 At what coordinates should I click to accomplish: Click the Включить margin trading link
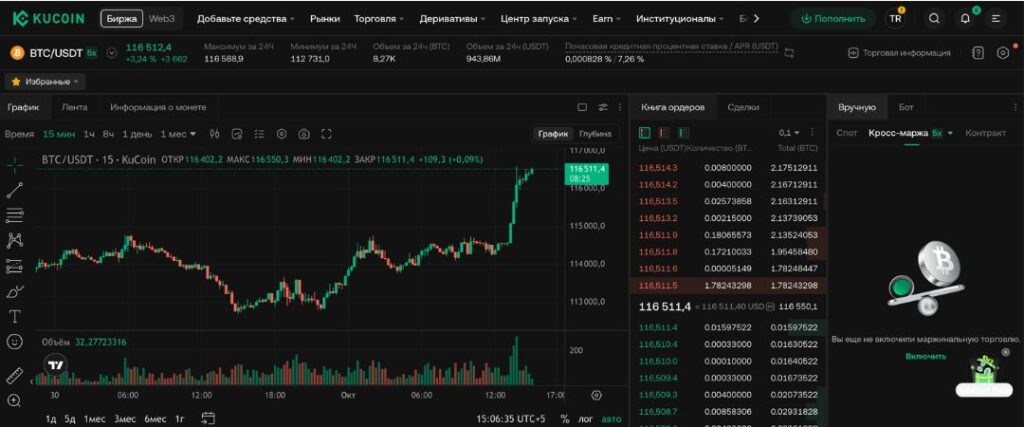(x=925, y=356)
